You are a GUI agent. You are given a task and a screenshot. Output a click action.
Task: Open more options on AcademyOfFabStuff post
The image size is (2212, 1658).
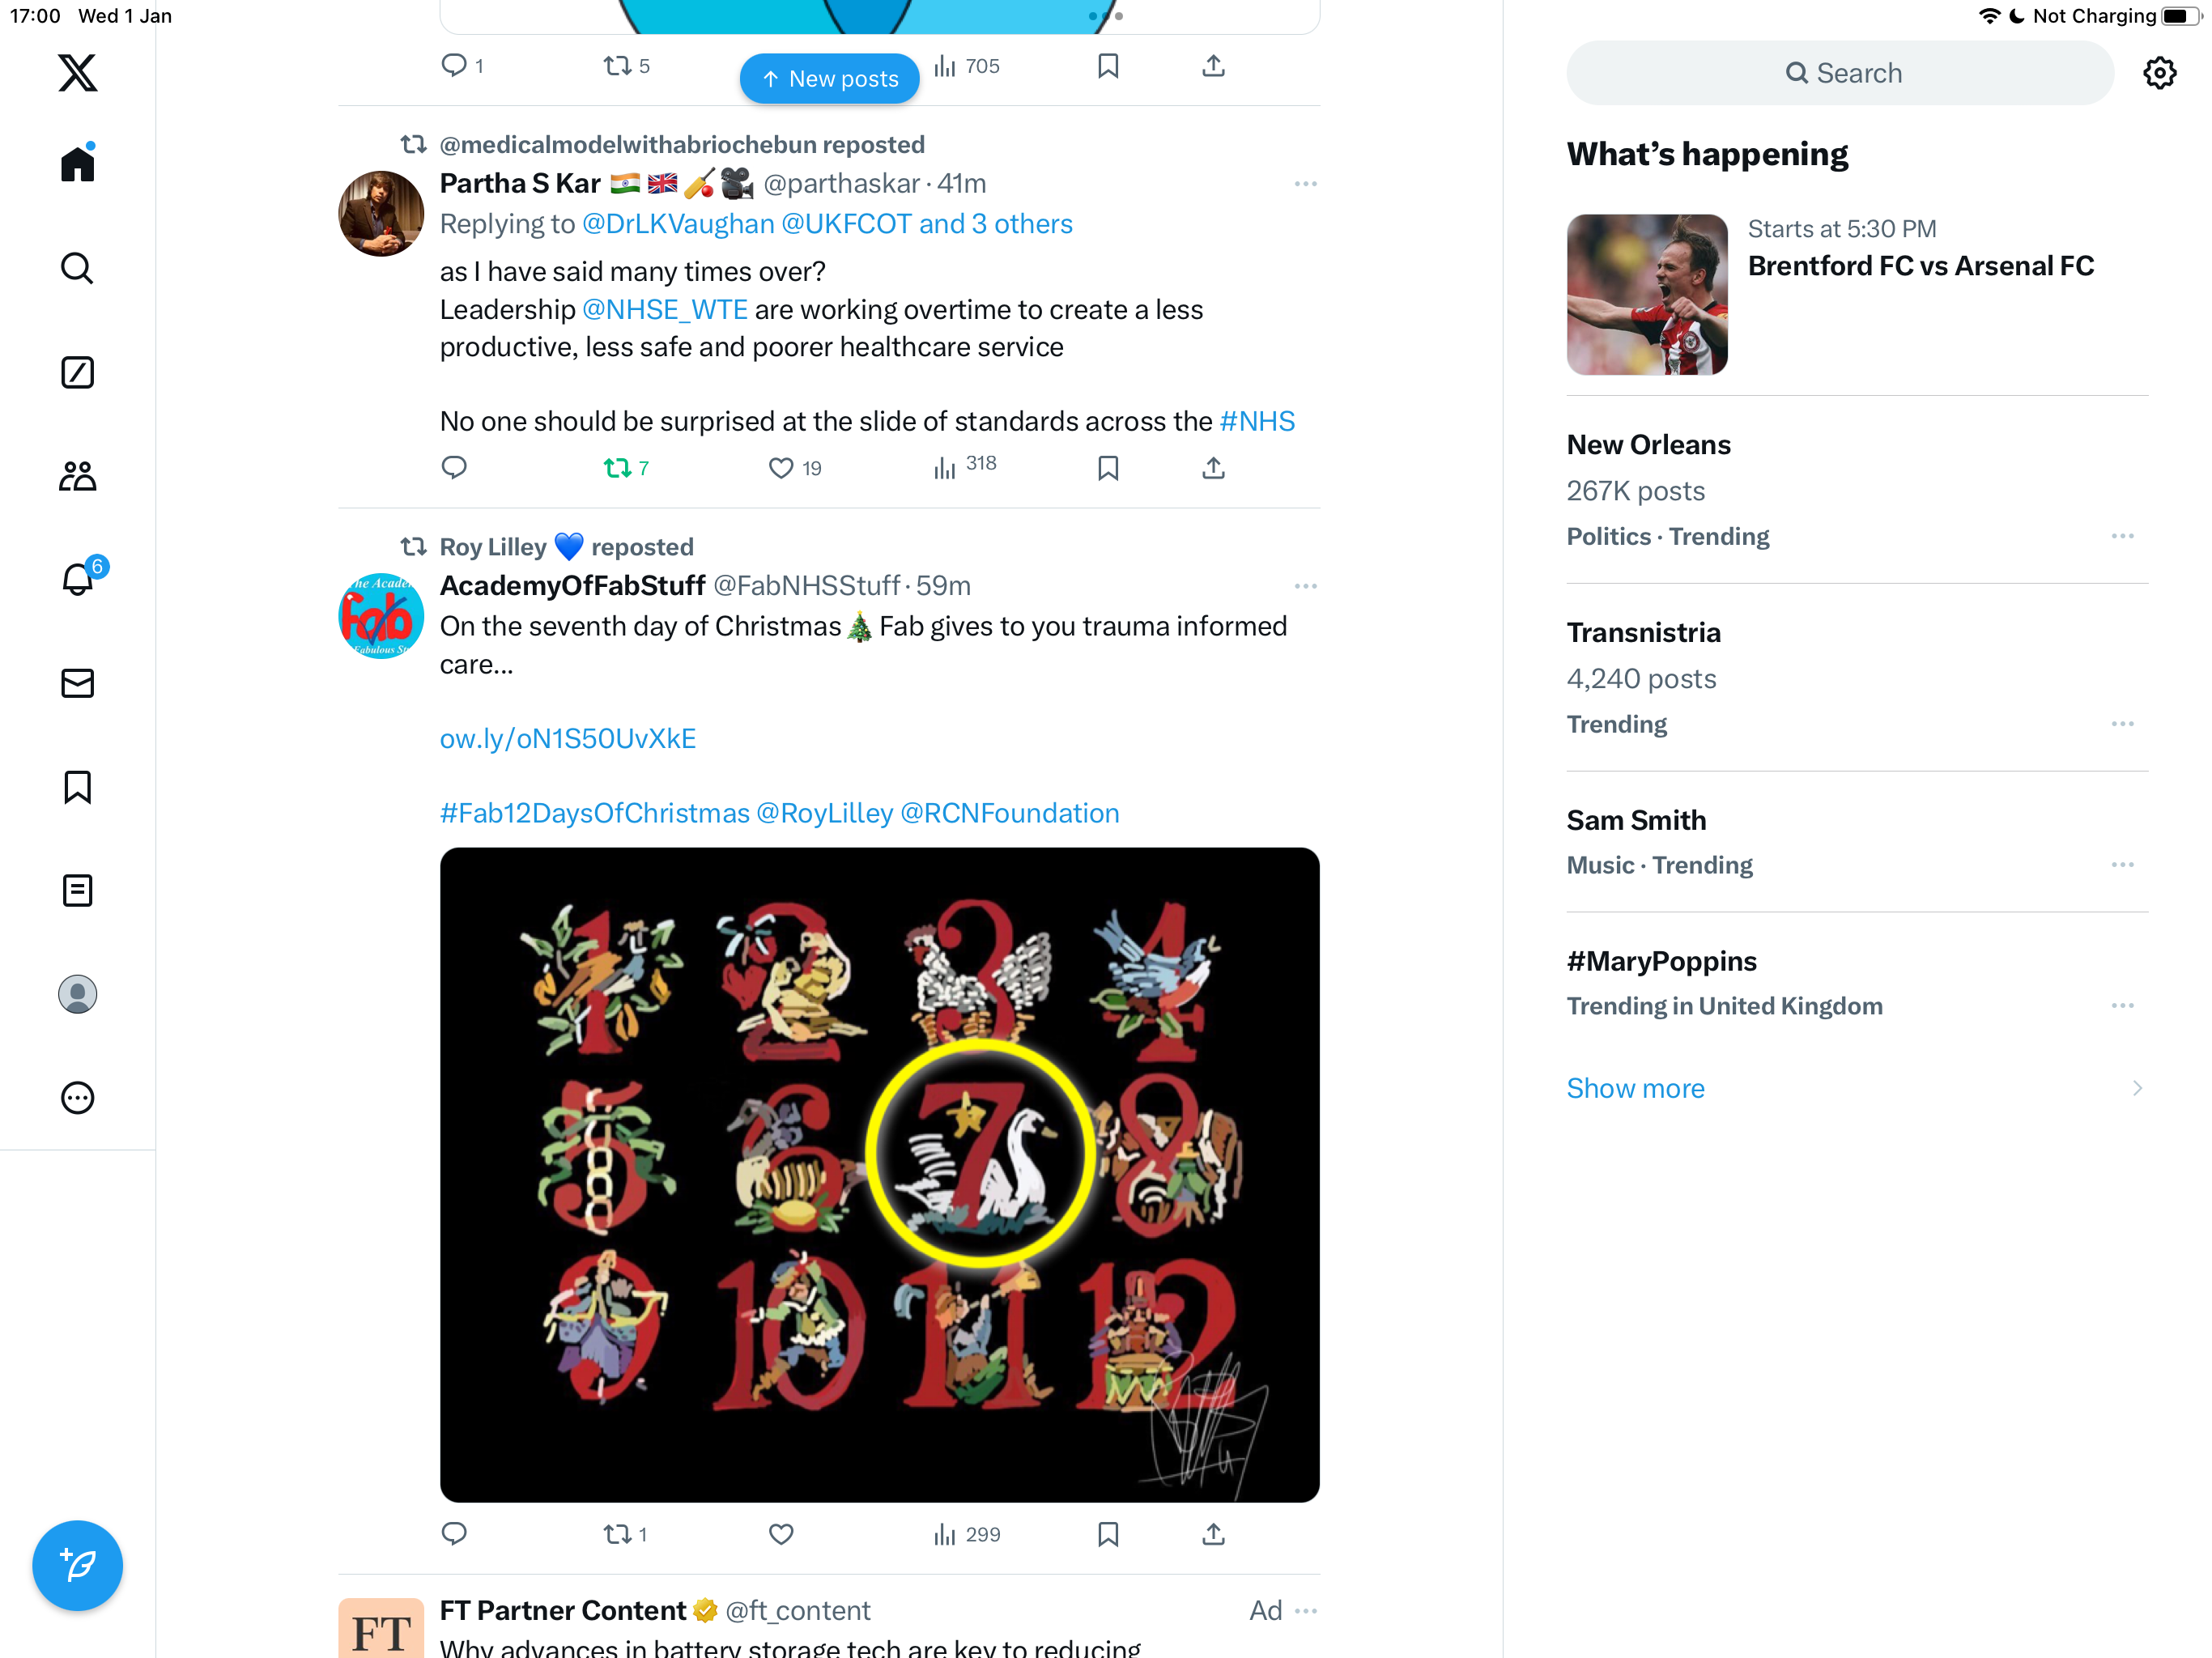[1305, 586]
